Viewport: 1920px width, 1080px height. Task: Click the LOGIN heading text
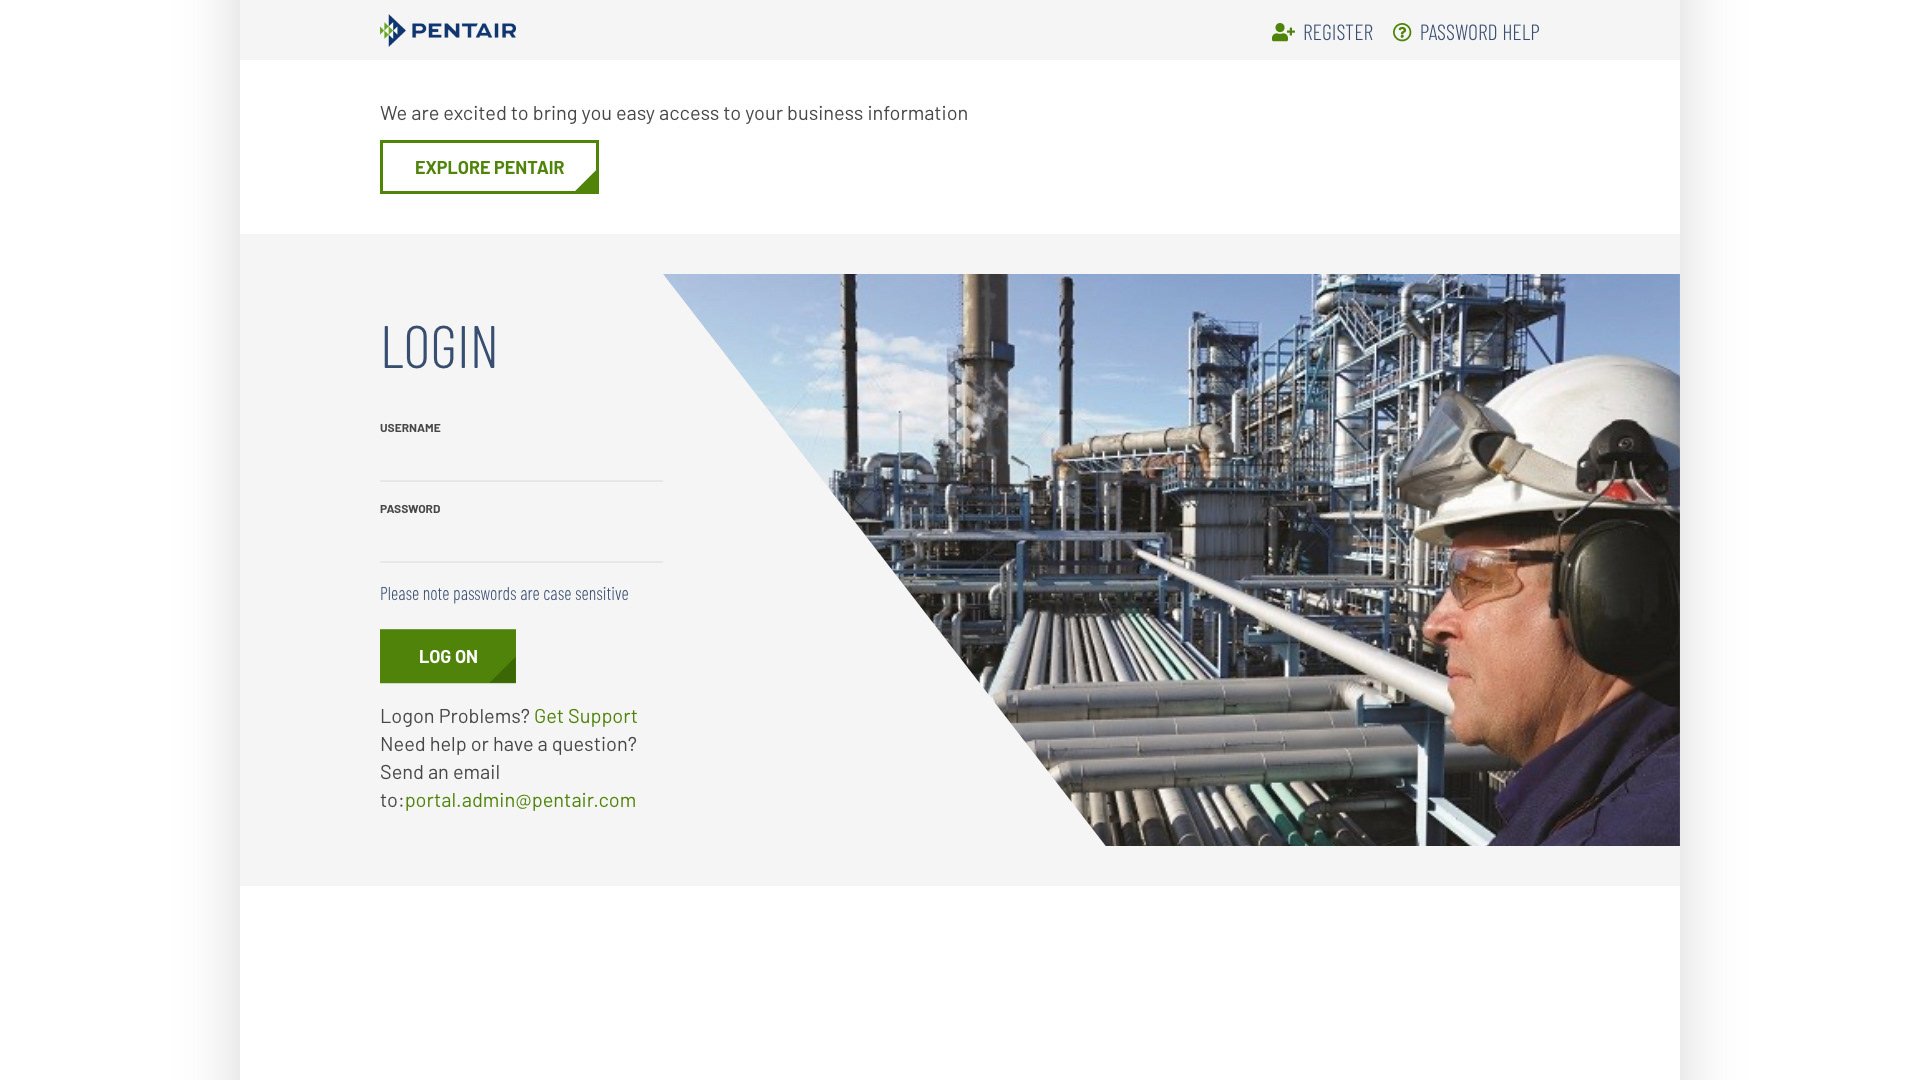(x=439, y=347)
